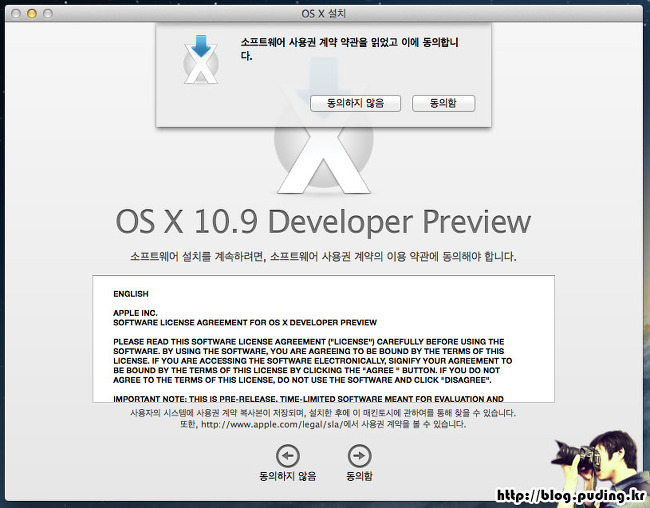The height and width of the screenshot is (508, 650).
Task: Click the SOFTWARE LICENSE AGREEMENT FOR OS X DEVELOPER PREVIEW line
Action: (x=245, y=323)
